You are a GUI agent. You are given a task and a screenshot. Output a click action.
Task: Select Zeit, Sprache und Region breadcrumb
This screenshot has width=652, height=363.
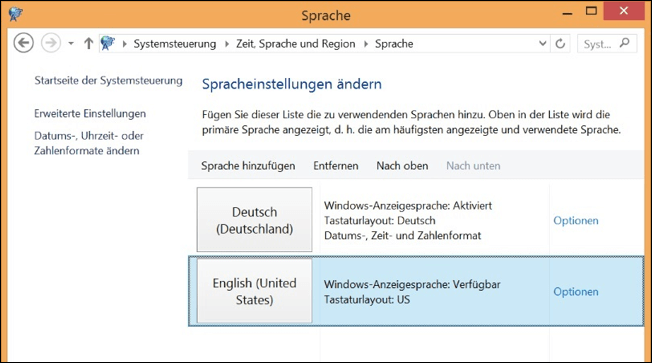[x=296, y=44]
